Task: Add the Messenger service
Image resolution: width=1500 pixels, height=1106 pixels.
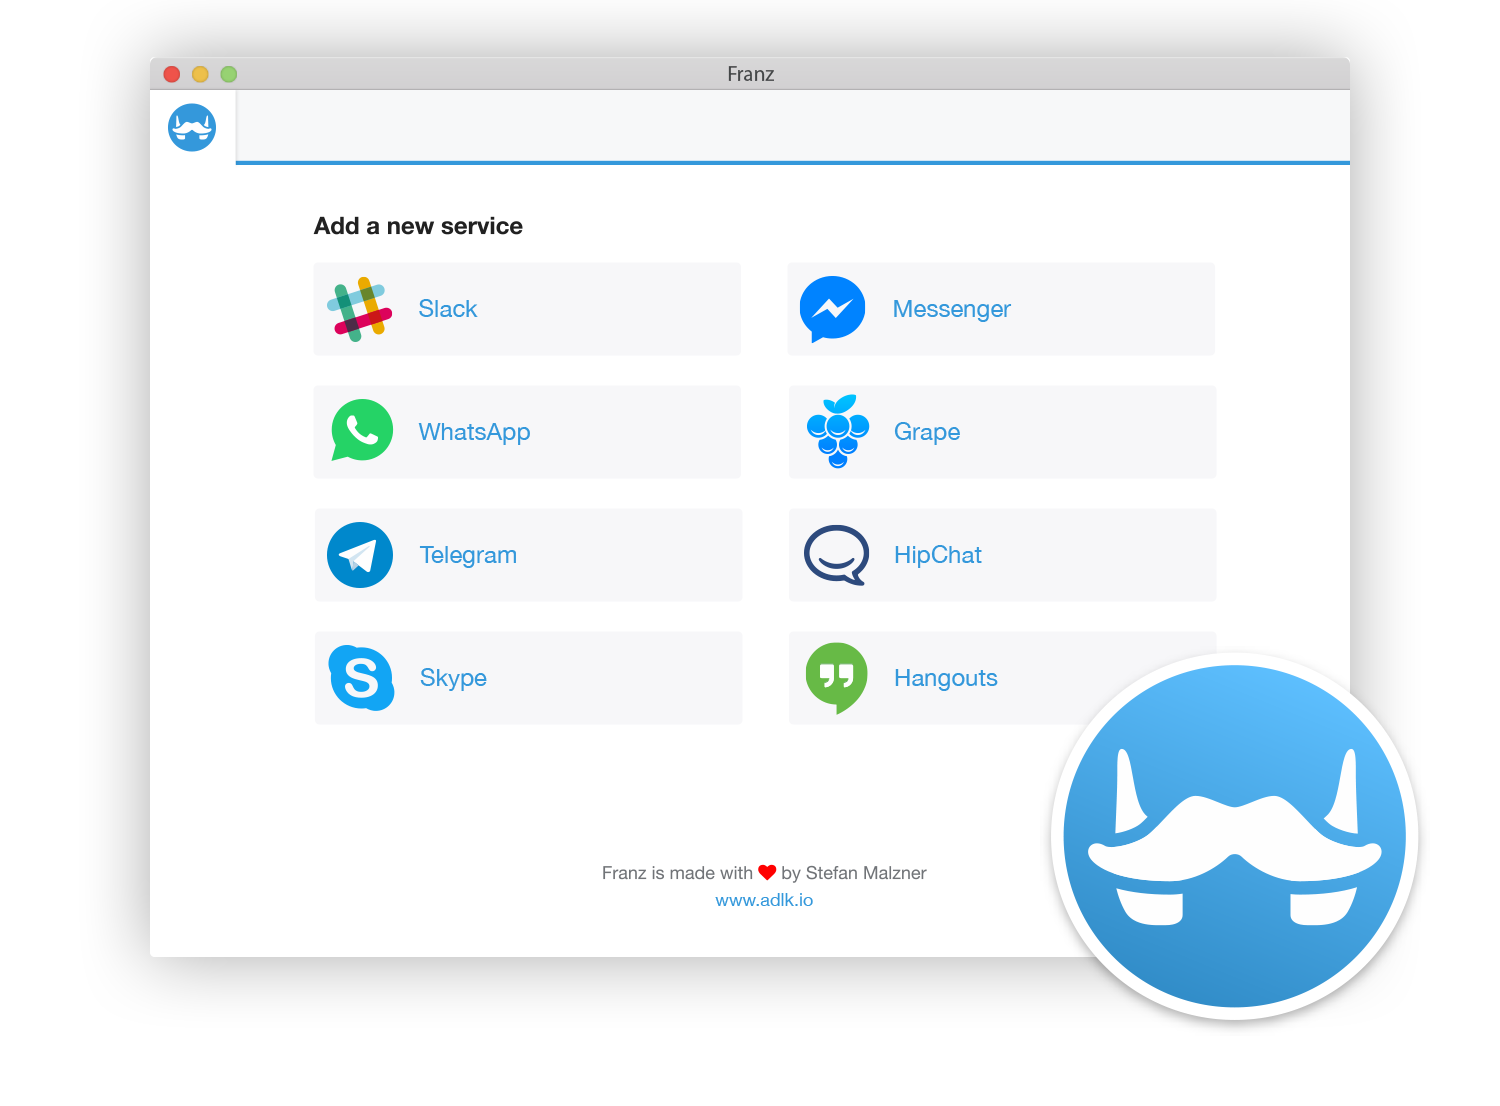Action: pos(1001,309)
